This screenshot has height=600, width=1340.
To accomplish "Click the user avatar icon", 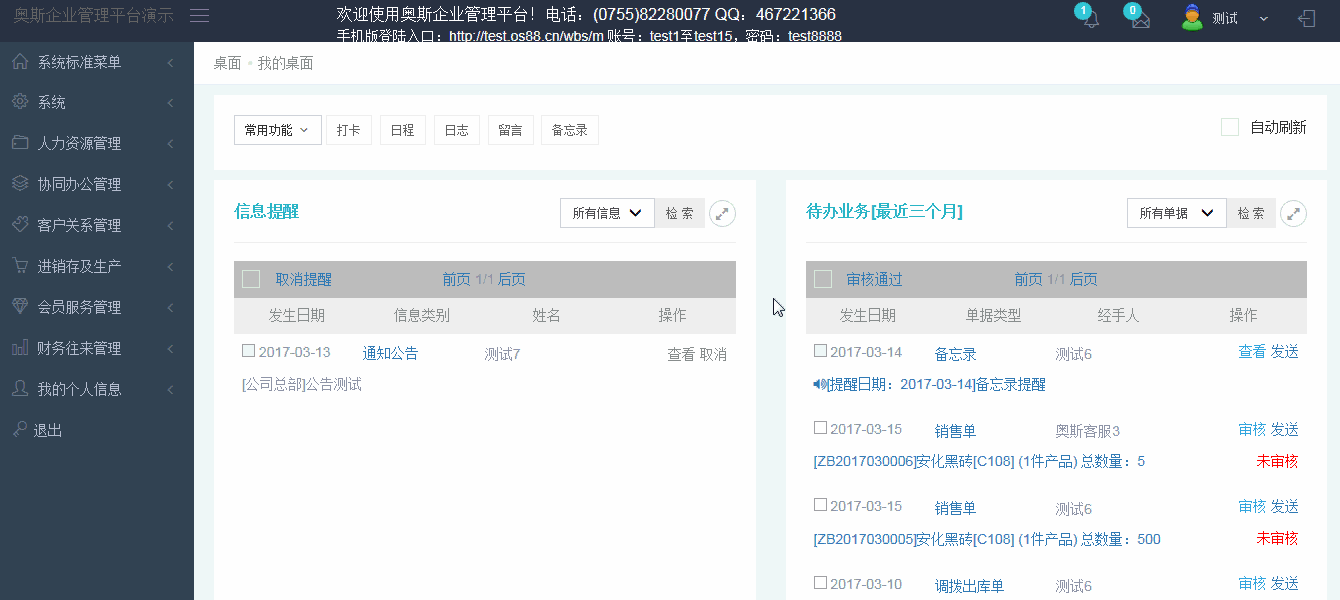I will point(1192,17).
